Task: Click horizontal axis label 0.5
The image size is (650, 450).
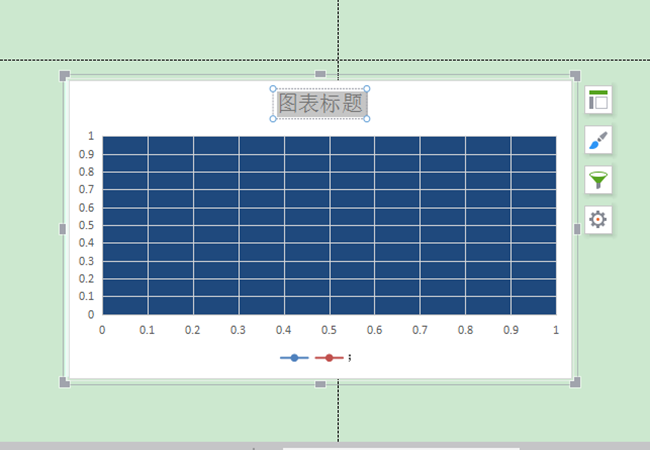Action: coord(329,330)
